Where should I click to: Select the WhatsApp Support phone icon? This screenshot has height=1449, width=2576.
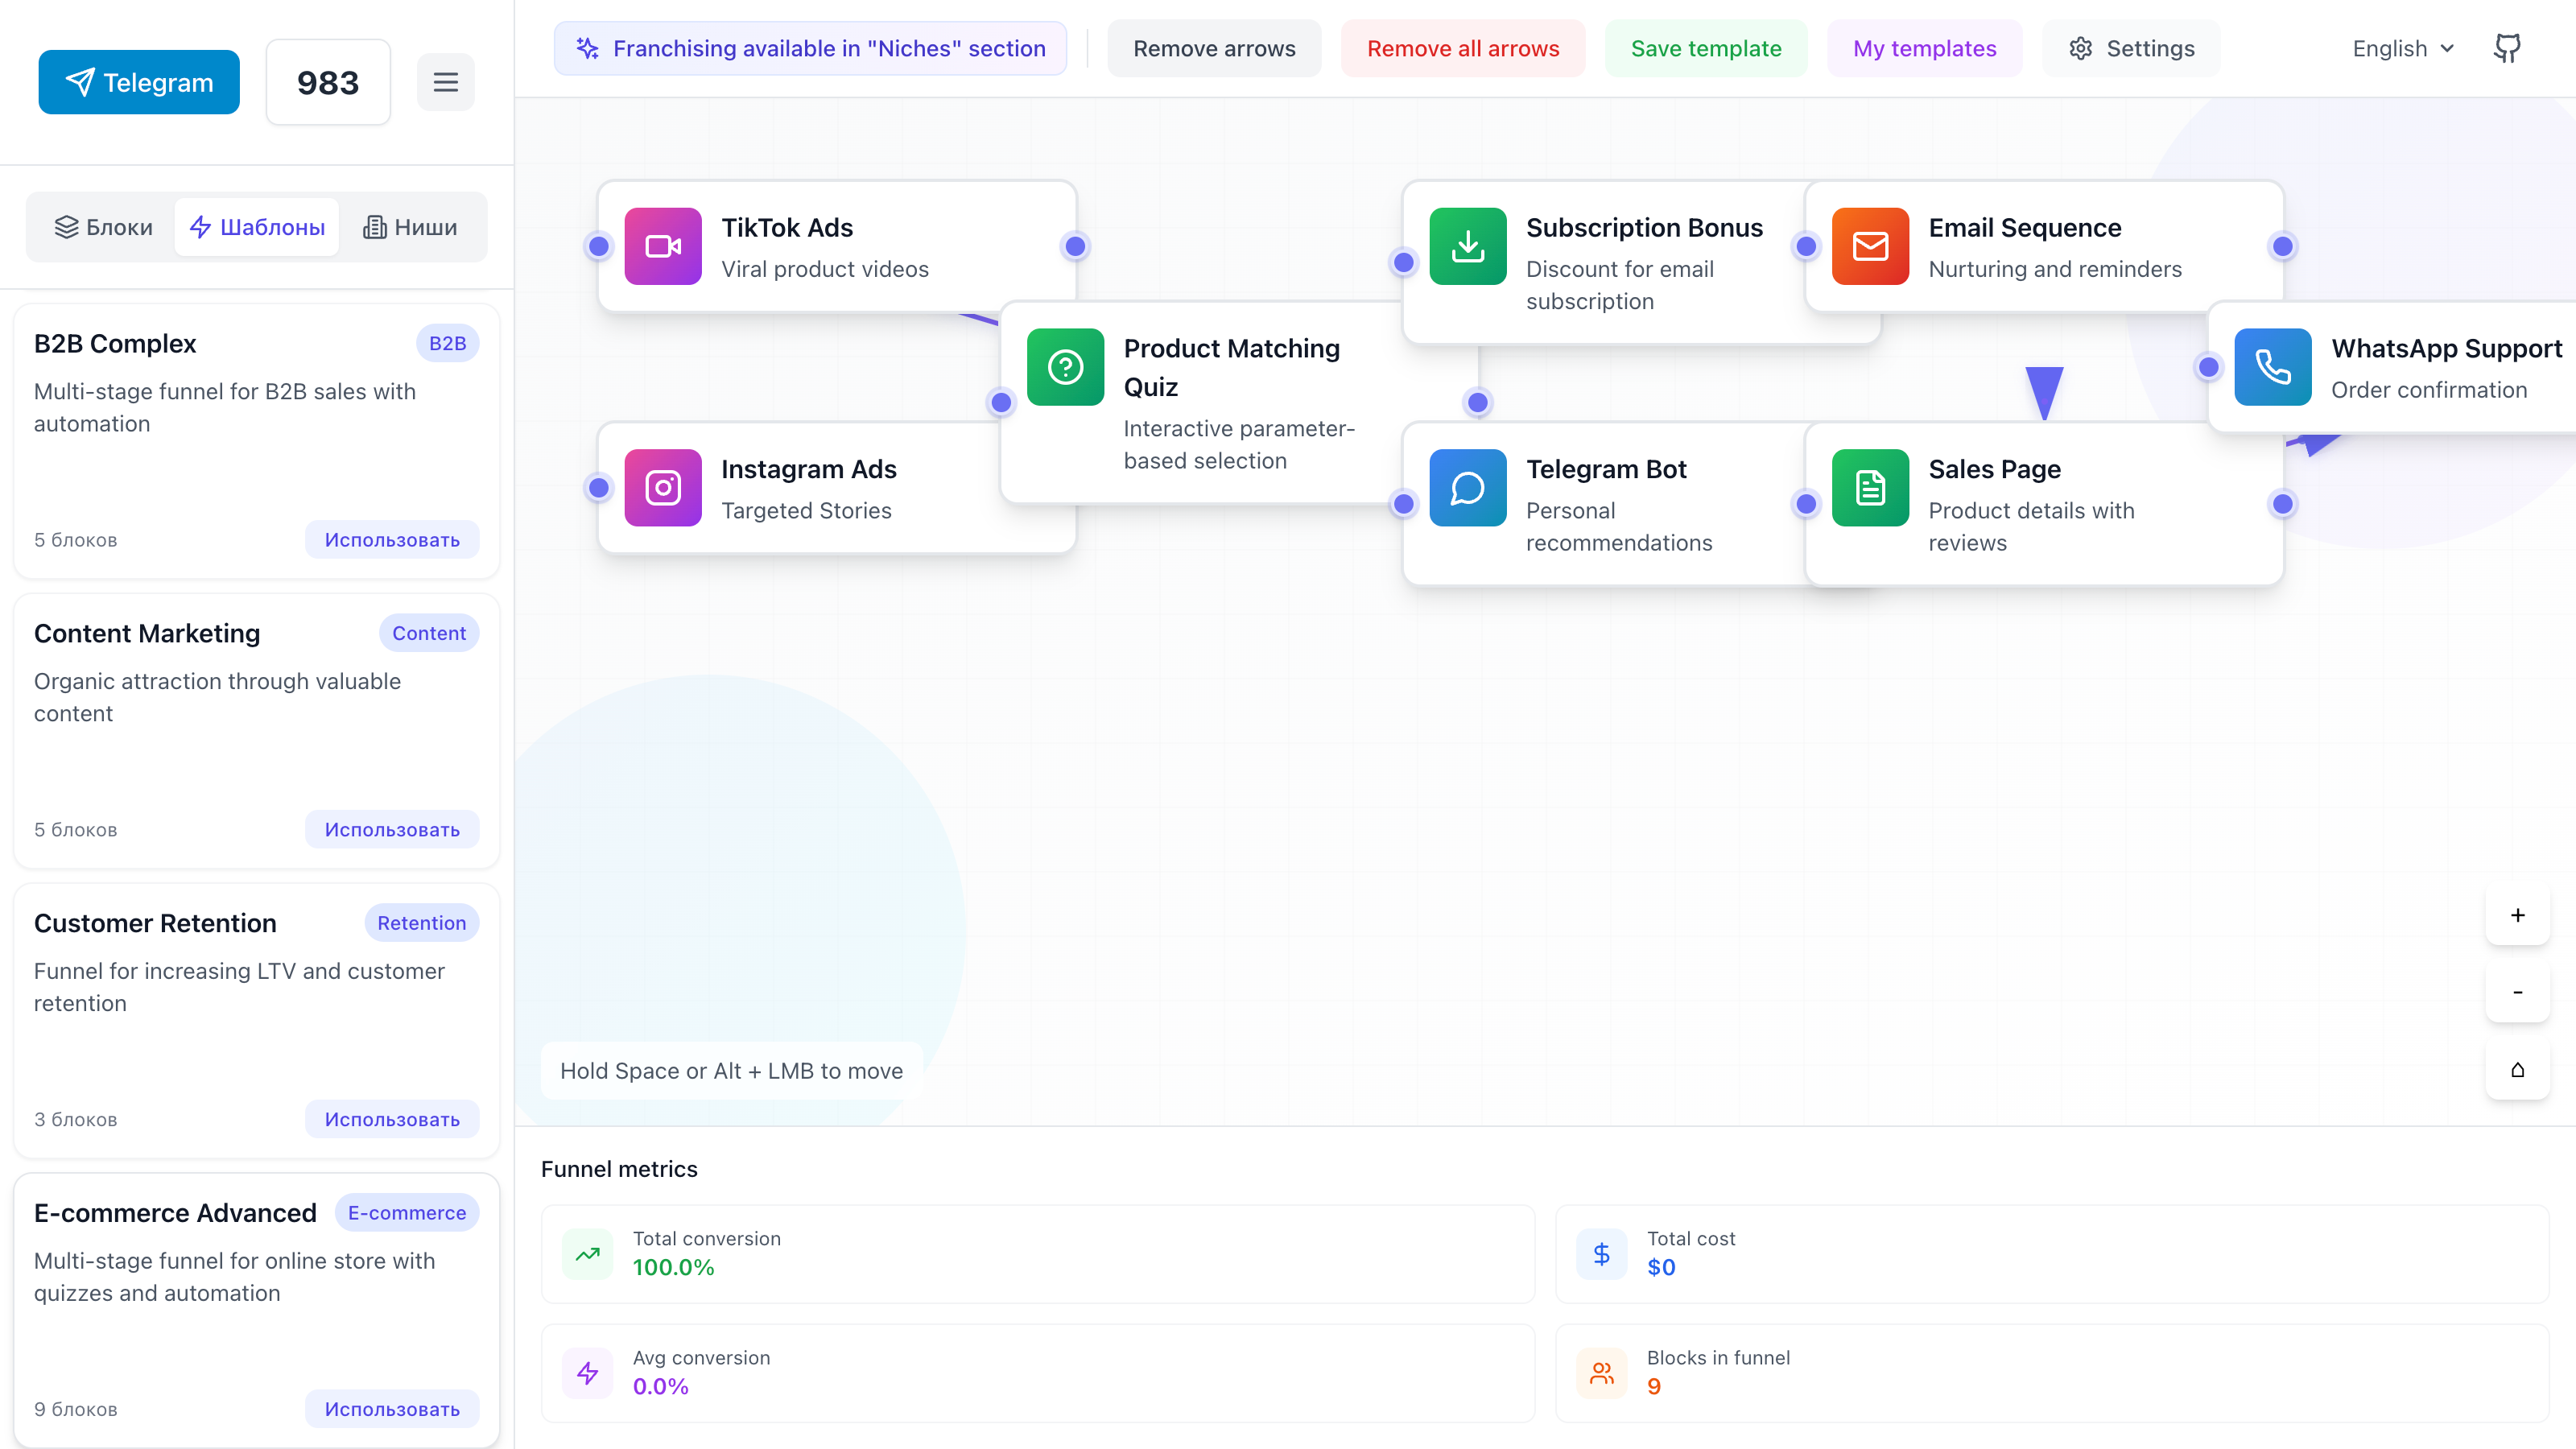click(x=2273, y=367)
